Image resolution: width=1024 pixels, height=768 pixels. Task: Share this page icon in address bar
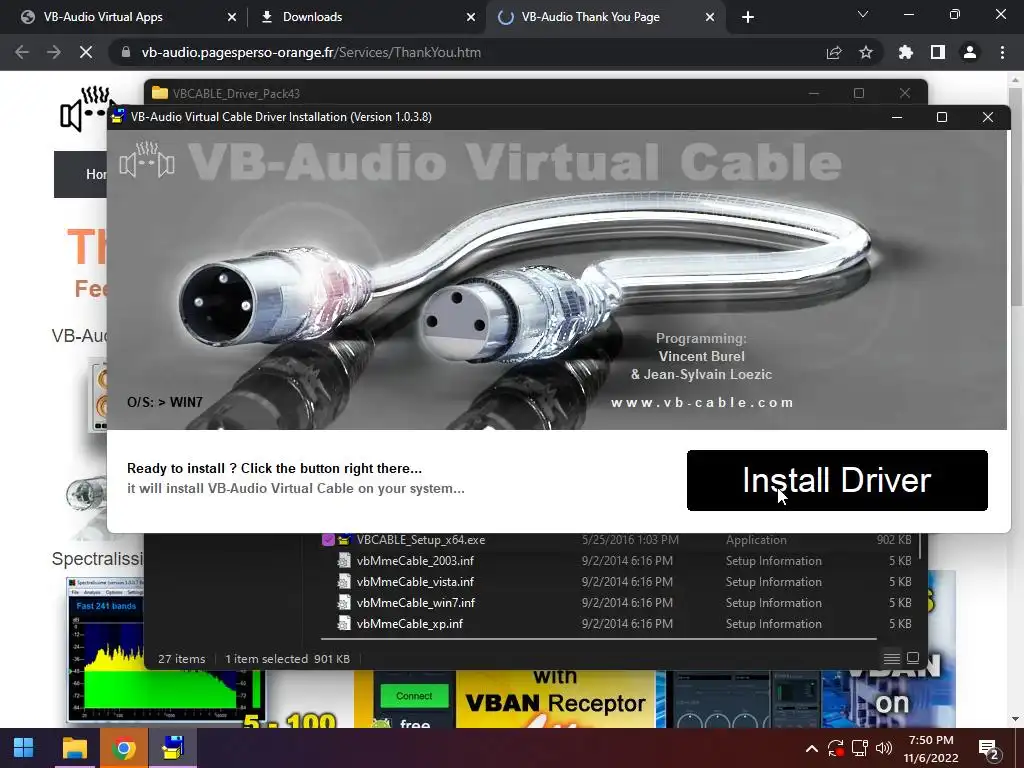click(x=834, y=52)
